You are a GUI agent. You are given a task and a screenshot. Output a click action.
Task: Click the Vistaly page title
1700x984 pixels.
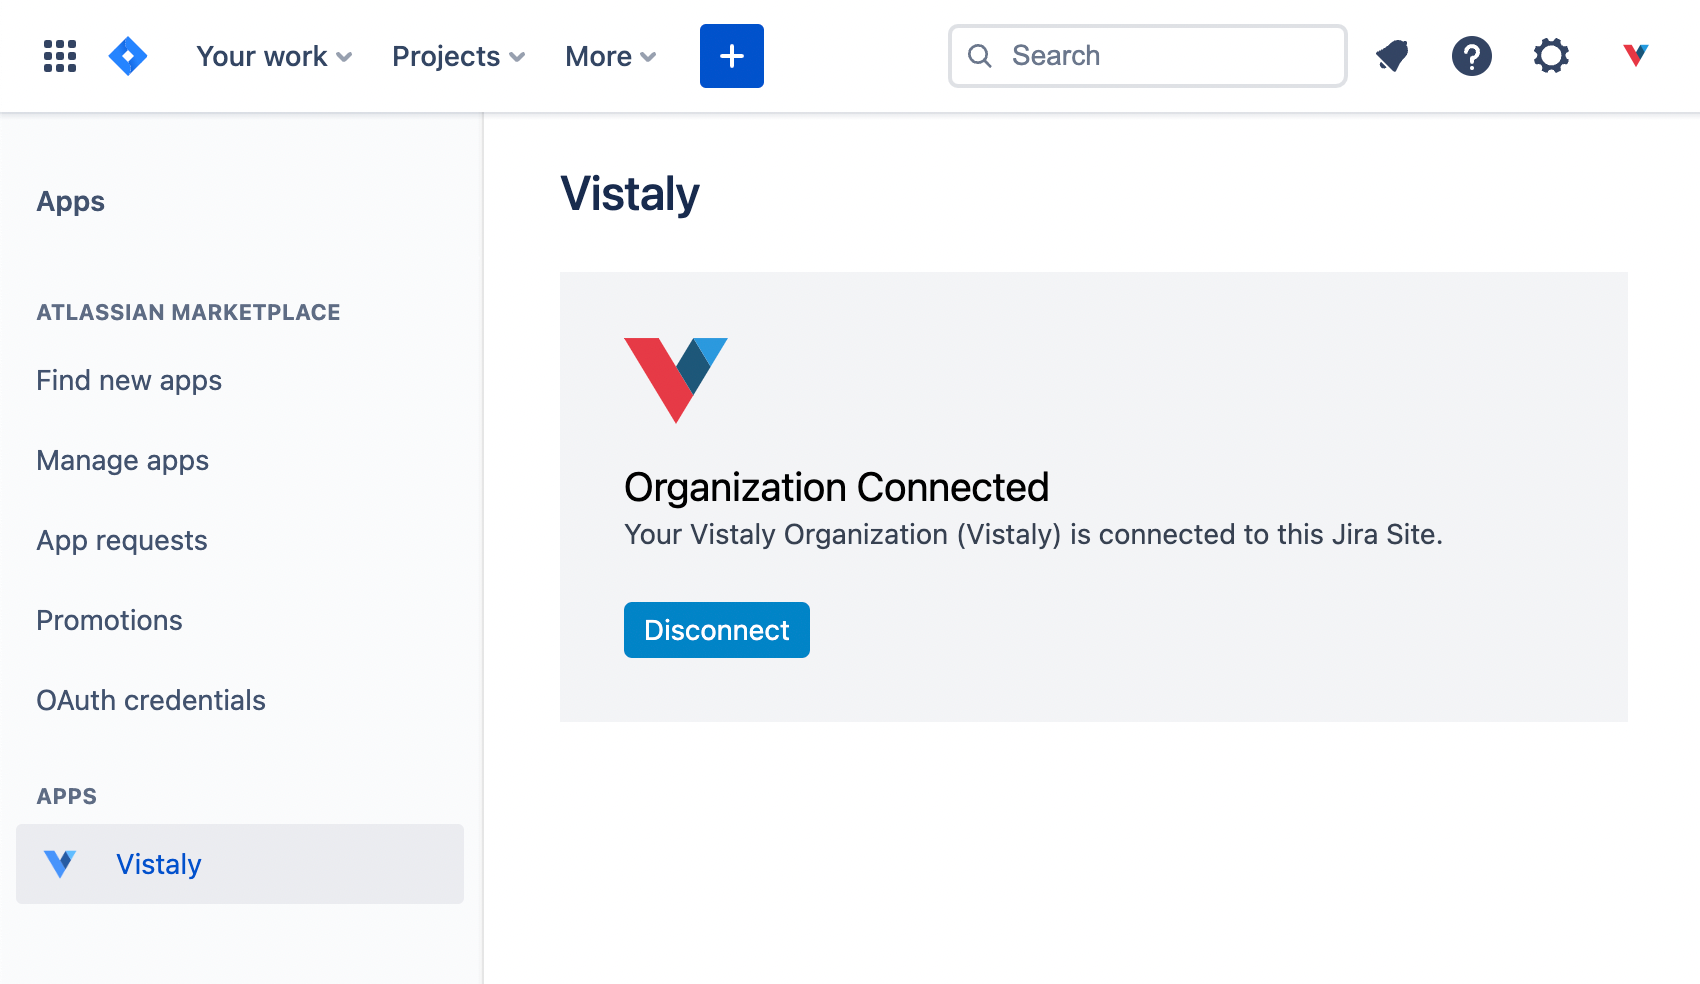[x=630, y=194]
